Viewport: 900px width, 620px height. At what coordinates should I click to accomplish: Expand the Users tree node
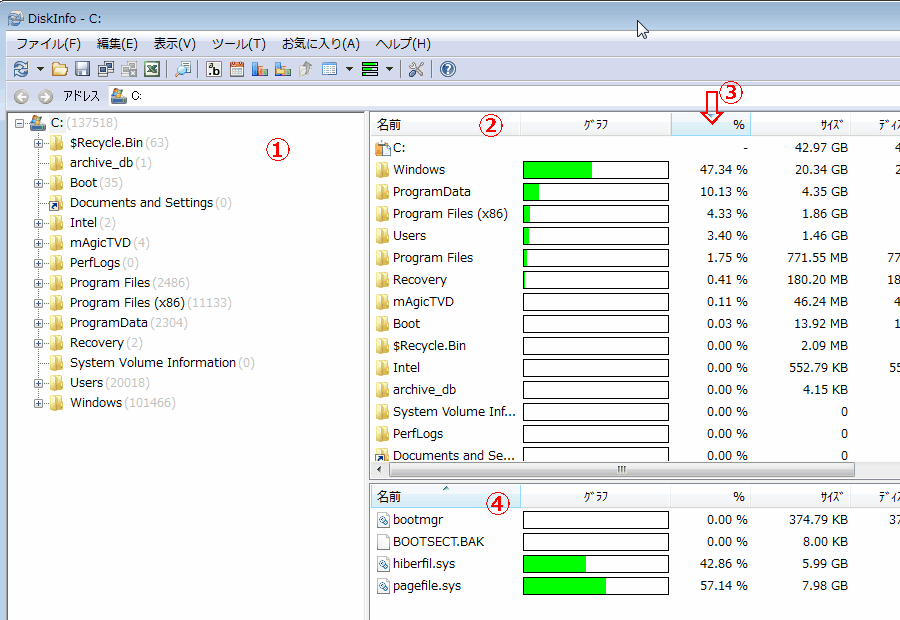[x=40, y=383]
